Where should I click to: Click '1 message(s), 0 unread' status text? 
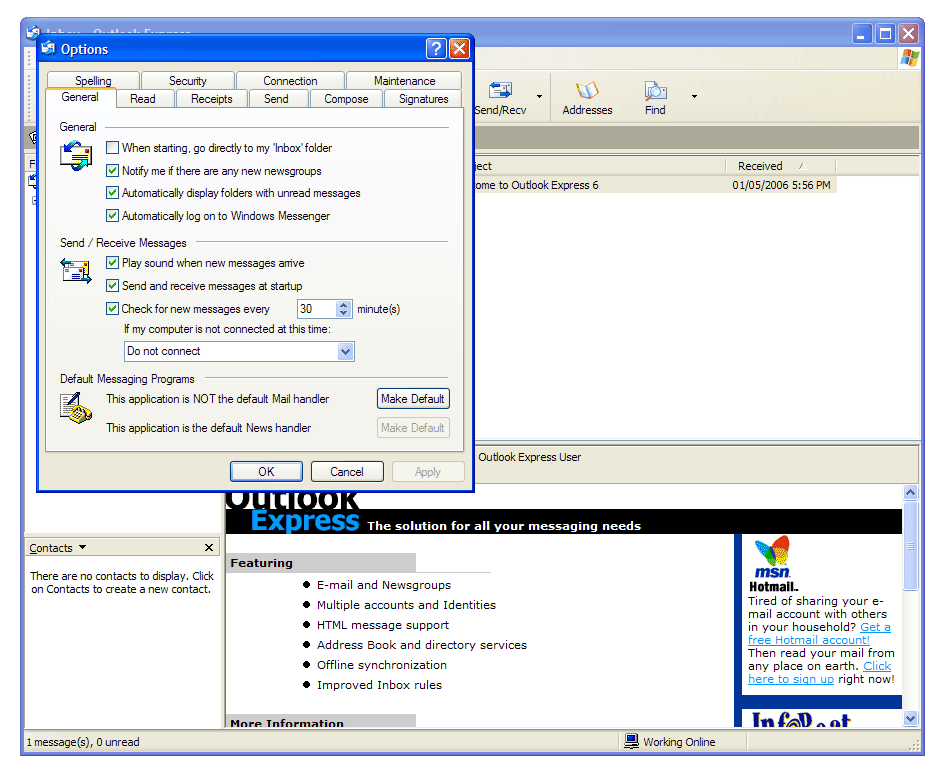[83, 741]
